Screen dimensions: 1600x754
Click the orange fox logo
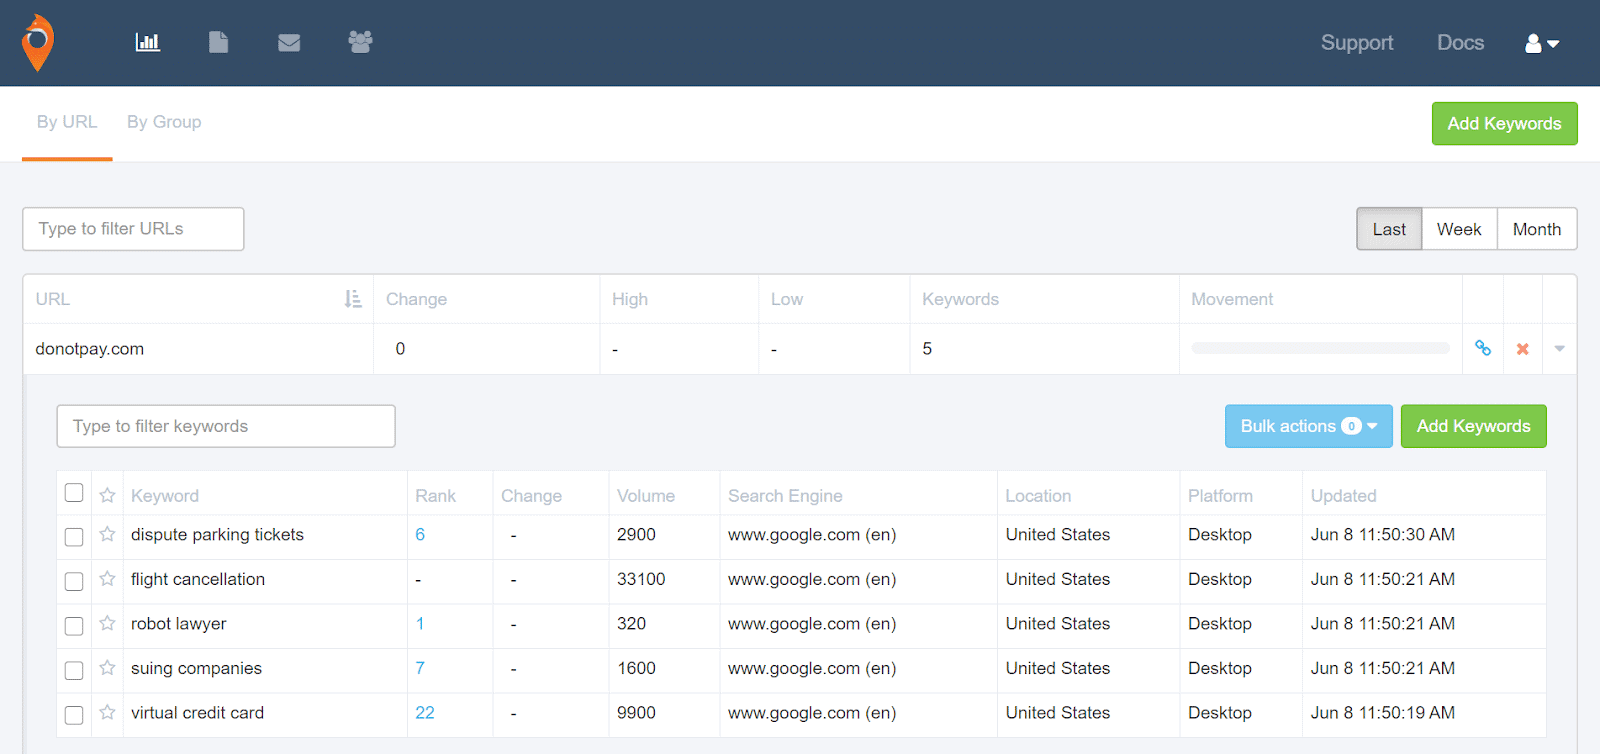38,43
